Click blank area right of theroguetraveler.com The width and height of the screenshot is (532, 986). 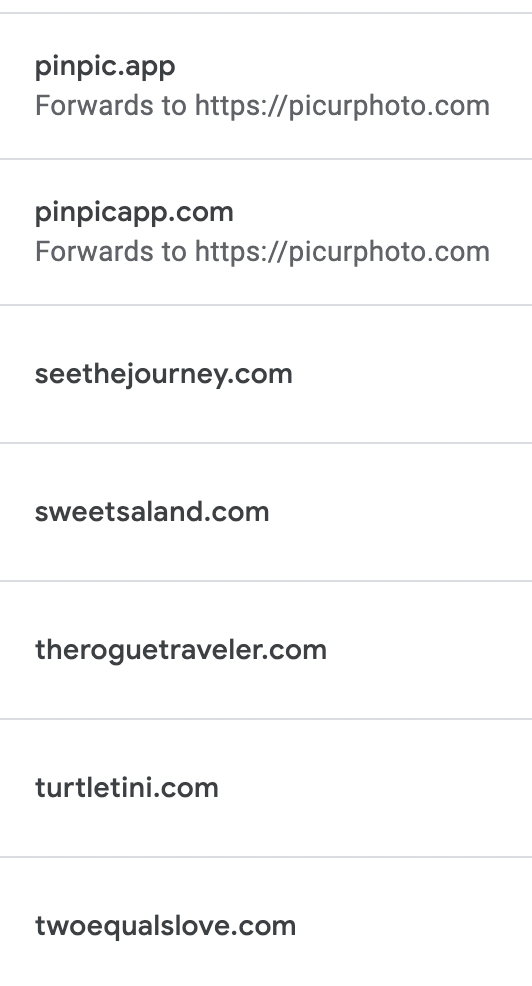(429, 650)
